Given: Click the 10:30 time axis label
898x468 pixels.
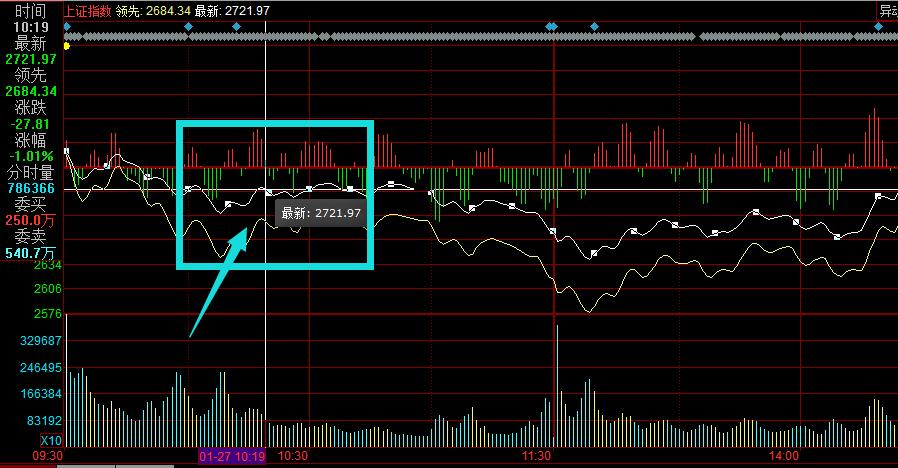Looking at the screenshot, I should (293, 456).
